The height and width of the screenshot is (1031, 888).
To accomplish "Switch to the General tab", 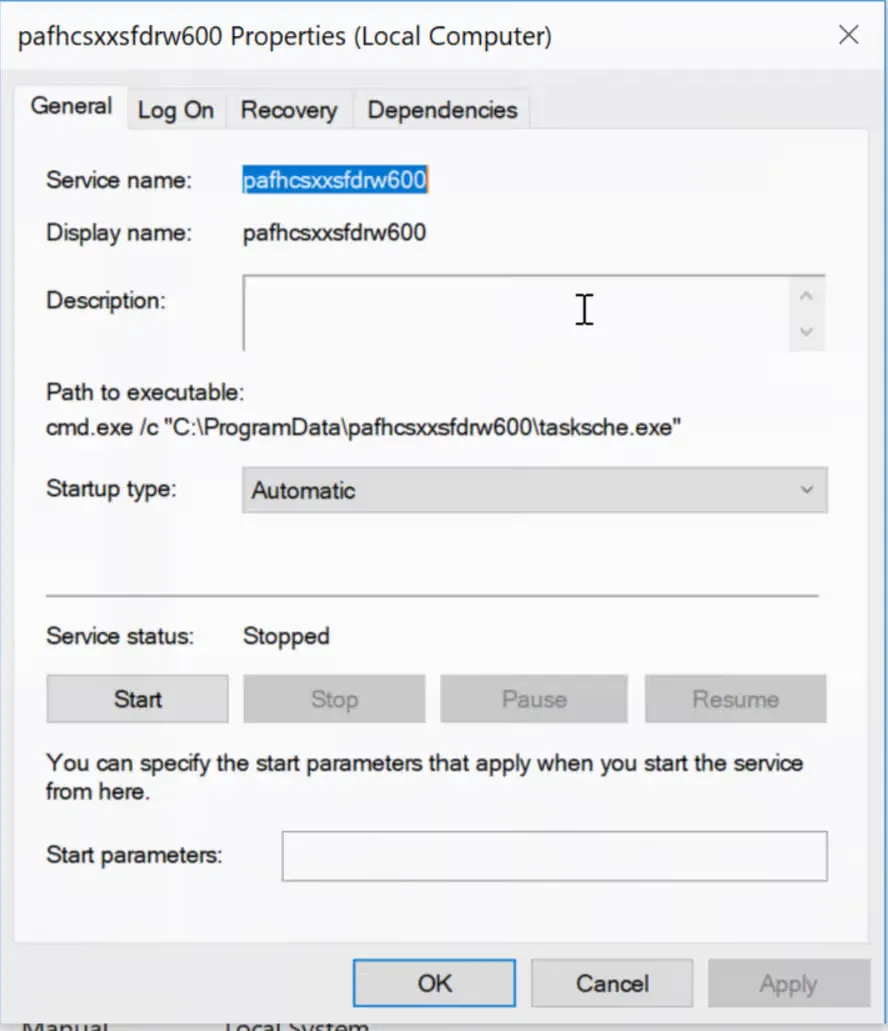I will (x=71, y=107).
